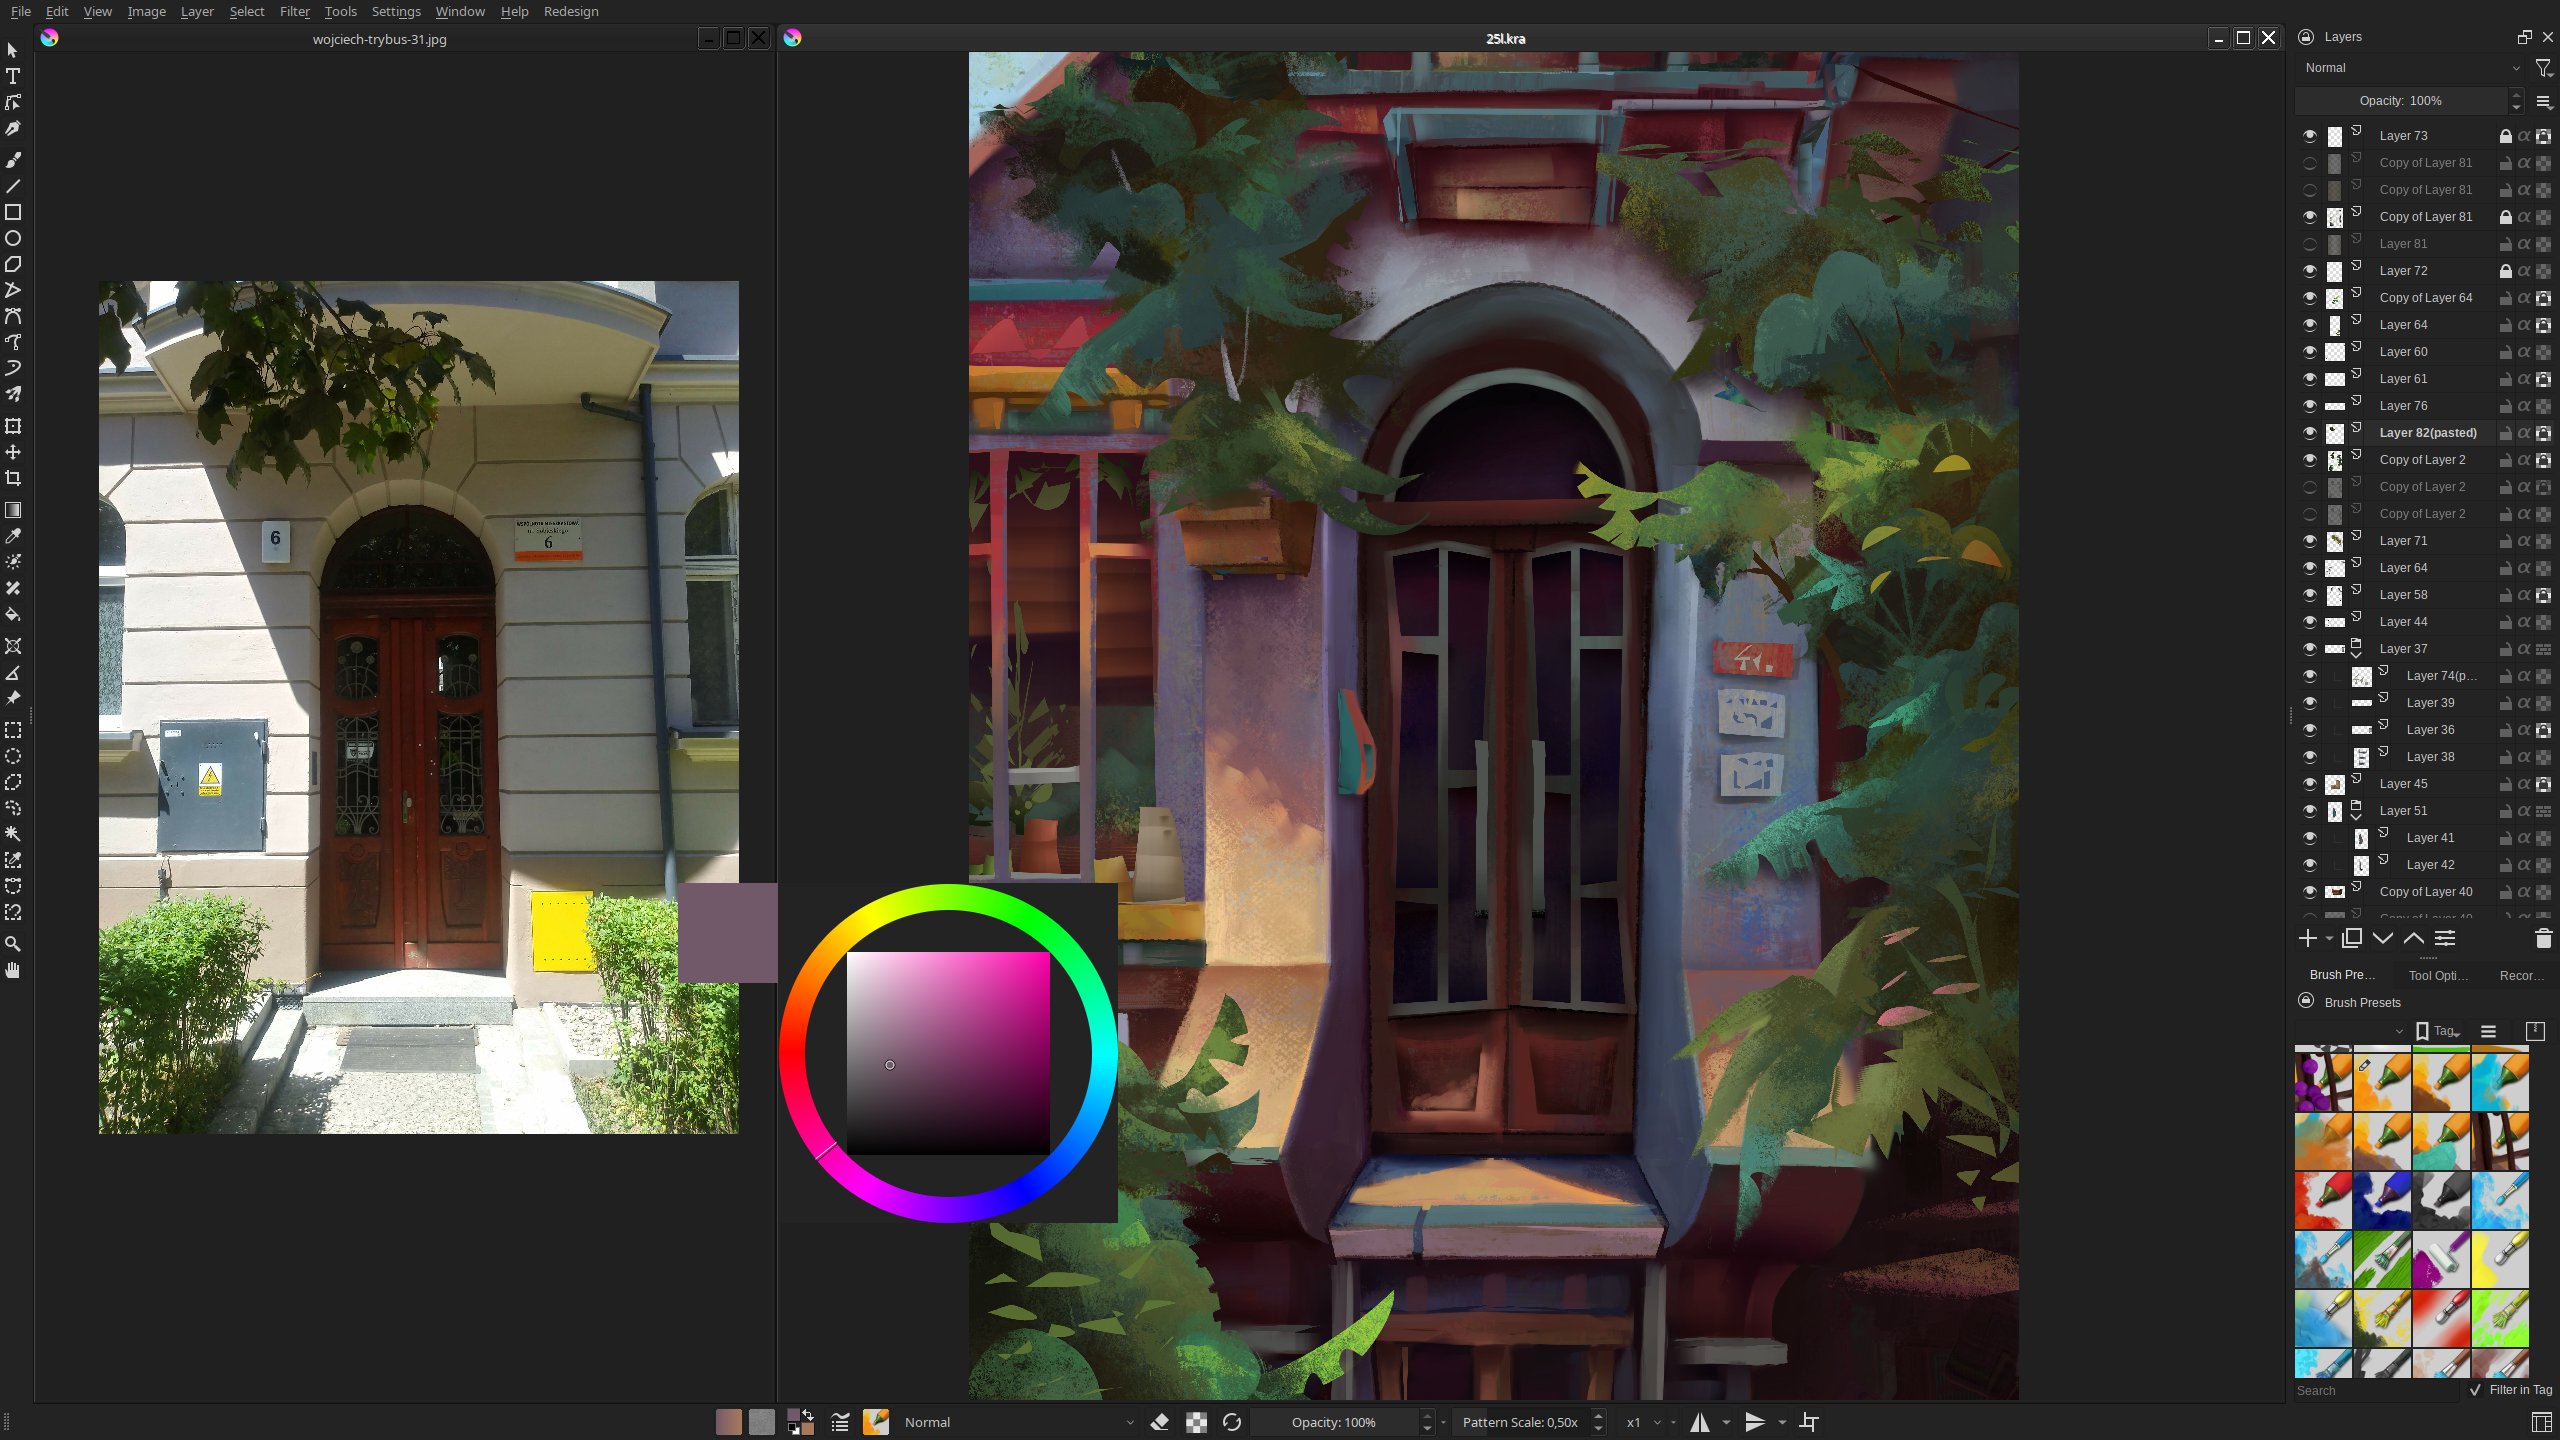Hide Layer 73 with eye icon

(x=2309, y=136)
